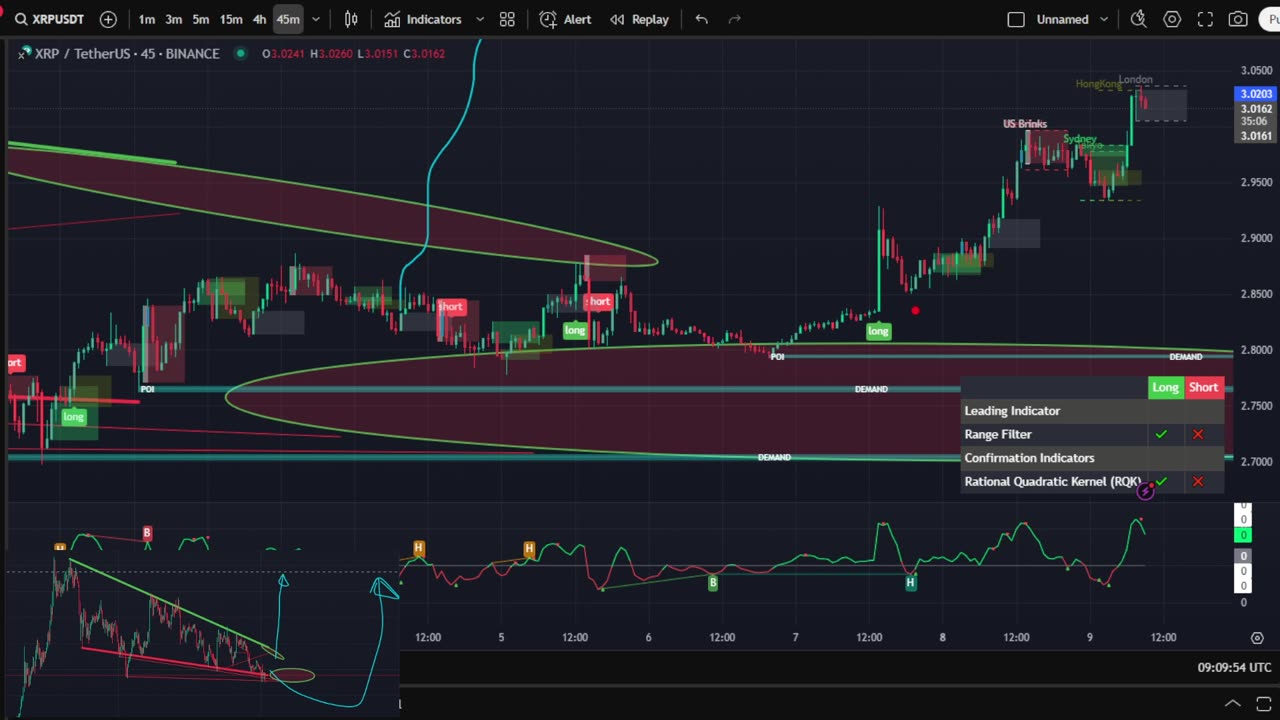Image resolution: width=1280 pixels, height=720 pixels.
Task: Click the Confirmation Indicators table row
Action: pyautogui.click(x=1092, y=458)
